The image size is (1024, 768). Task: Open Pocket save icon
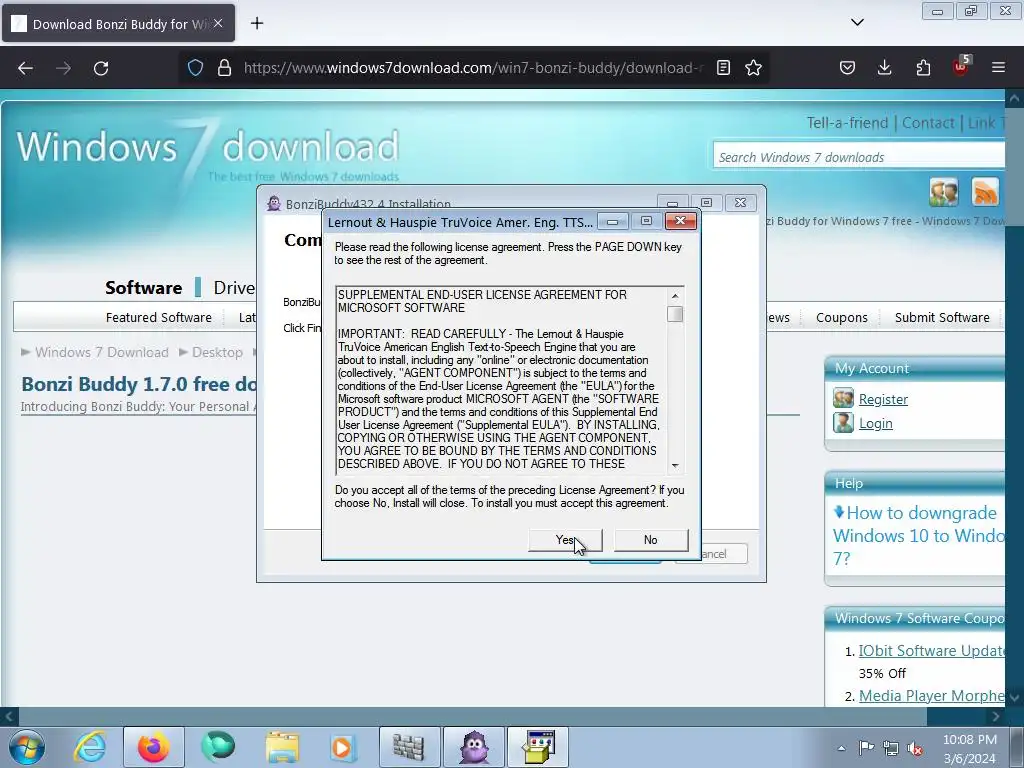click(x=847, y=67)
